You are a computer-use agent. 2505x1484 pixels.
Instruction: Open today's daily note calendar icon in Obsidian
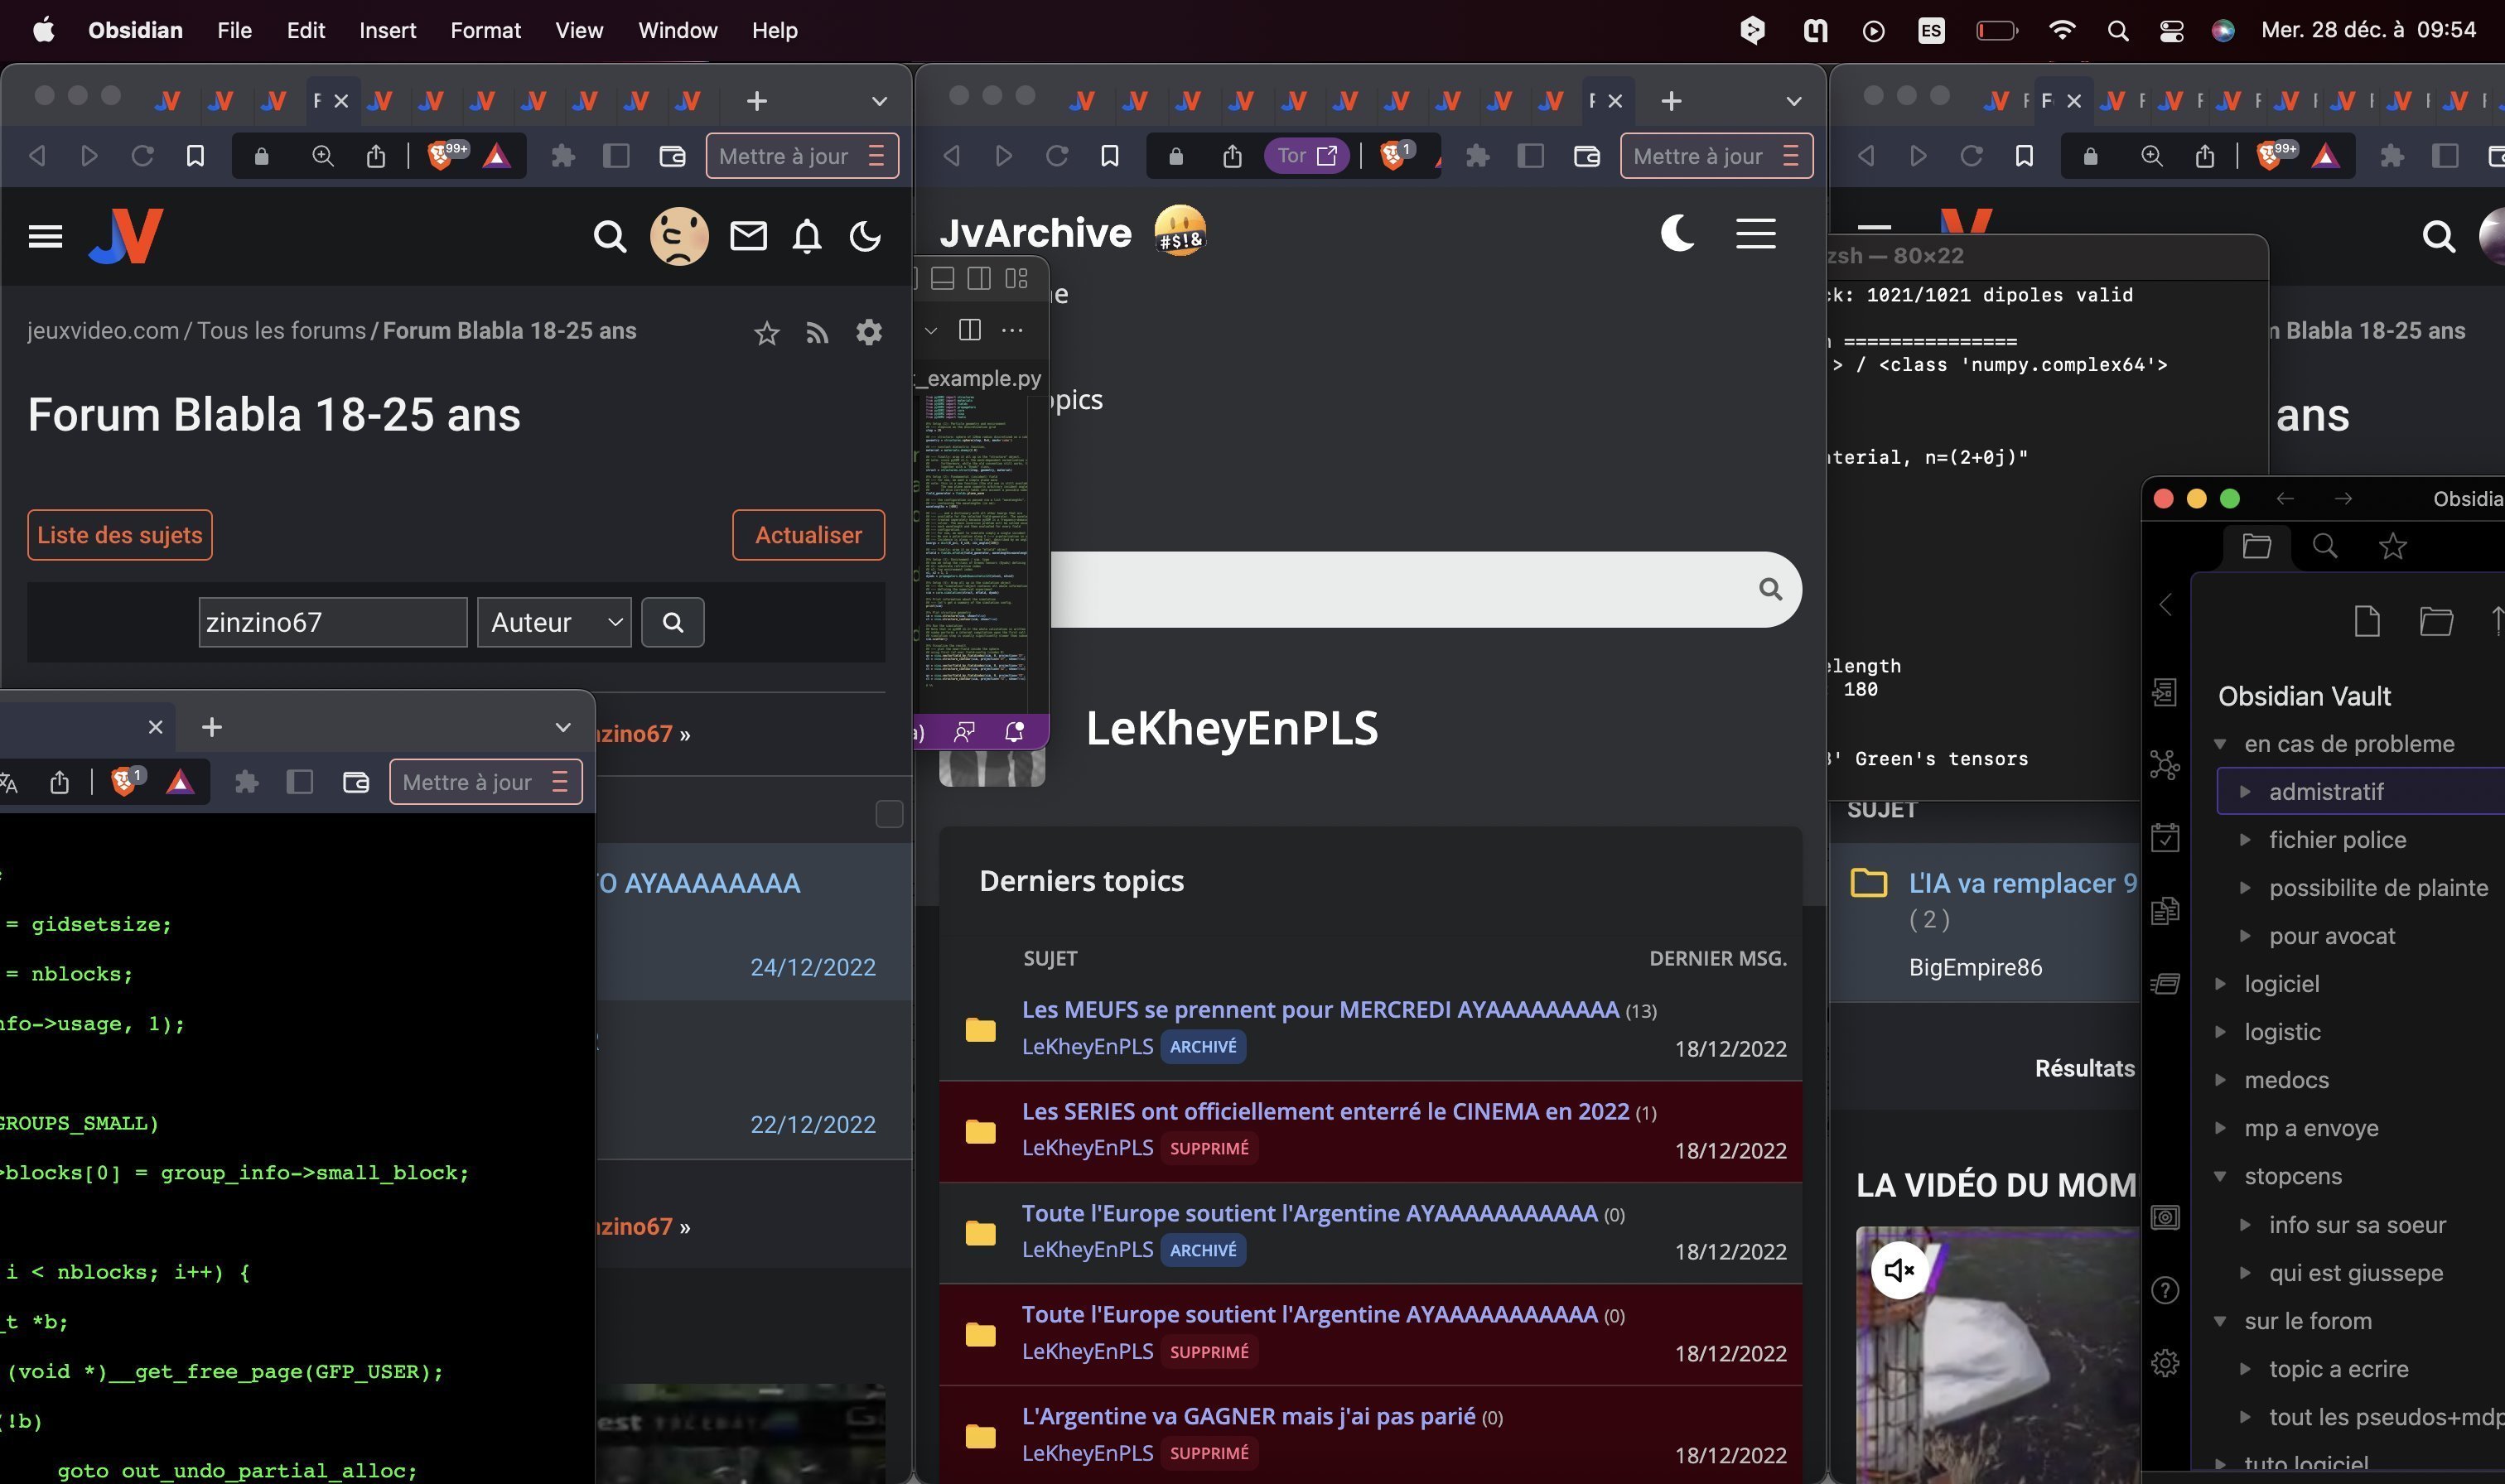pos(2165,837)
